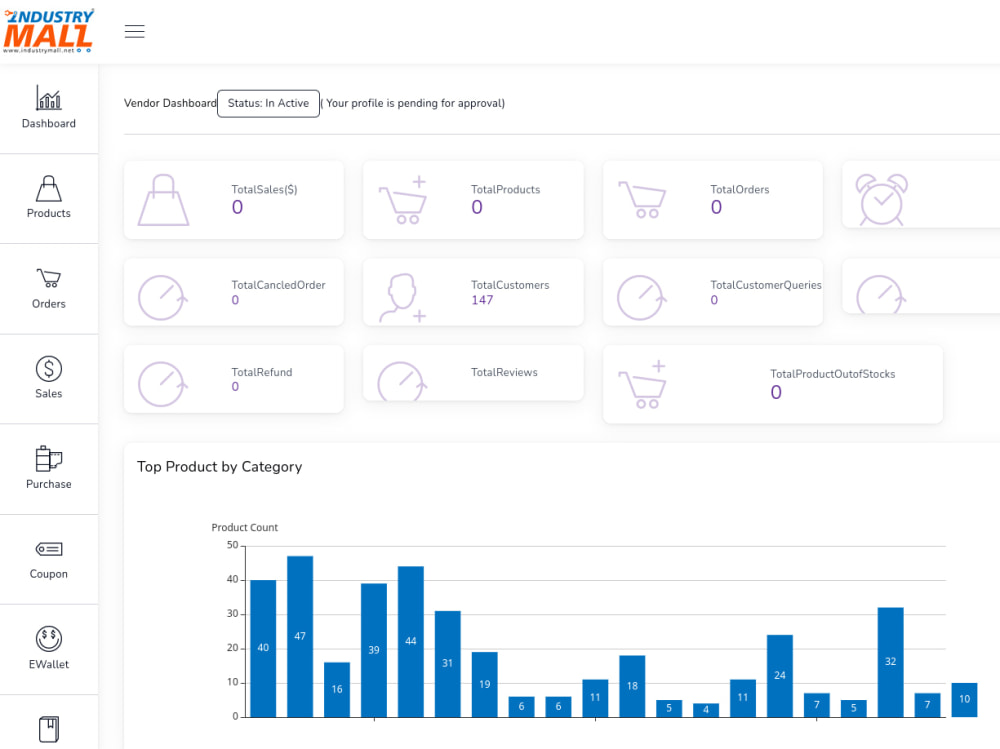Image resolution: width=1000 pixels, height=749 pixels.
Task: Select the Coupon sidebar icon
Action: pos(48,549)
